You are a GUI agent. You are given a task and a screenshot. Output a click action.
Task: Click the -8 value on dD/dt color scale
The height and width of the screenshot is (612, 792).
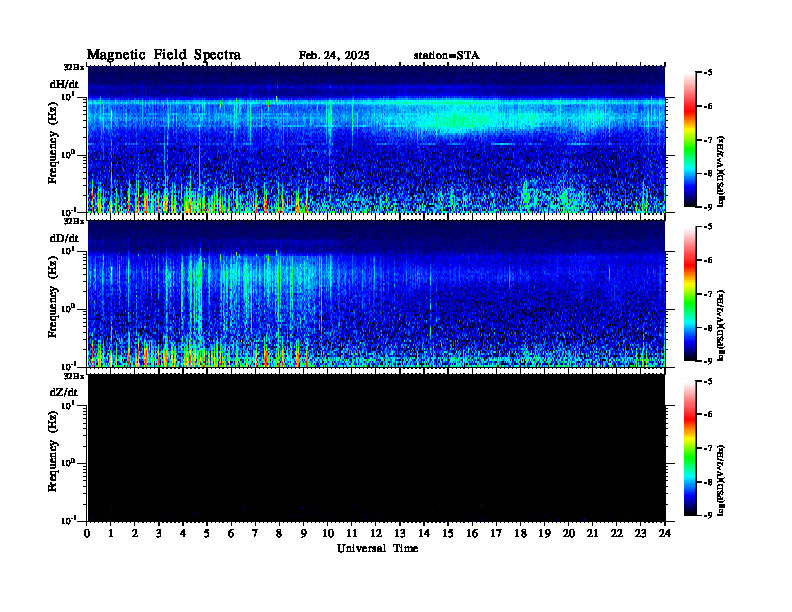point(708,328)
